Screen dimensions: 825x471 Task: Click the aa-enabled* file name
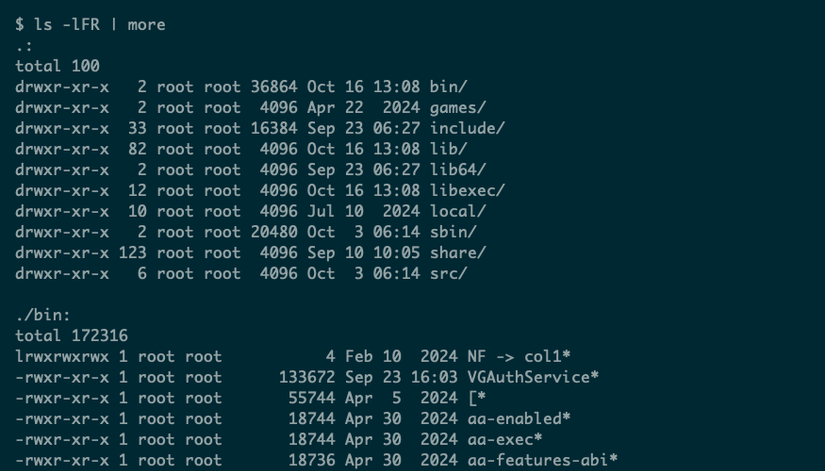pyautogui.click(x=517, y=418)
